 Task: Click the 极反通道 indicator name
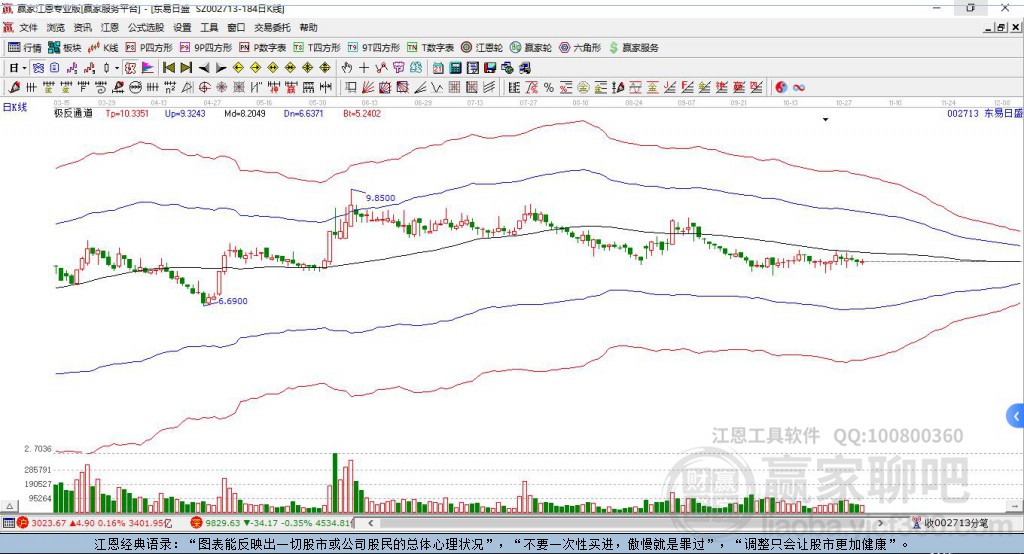(x=73, y=113)
